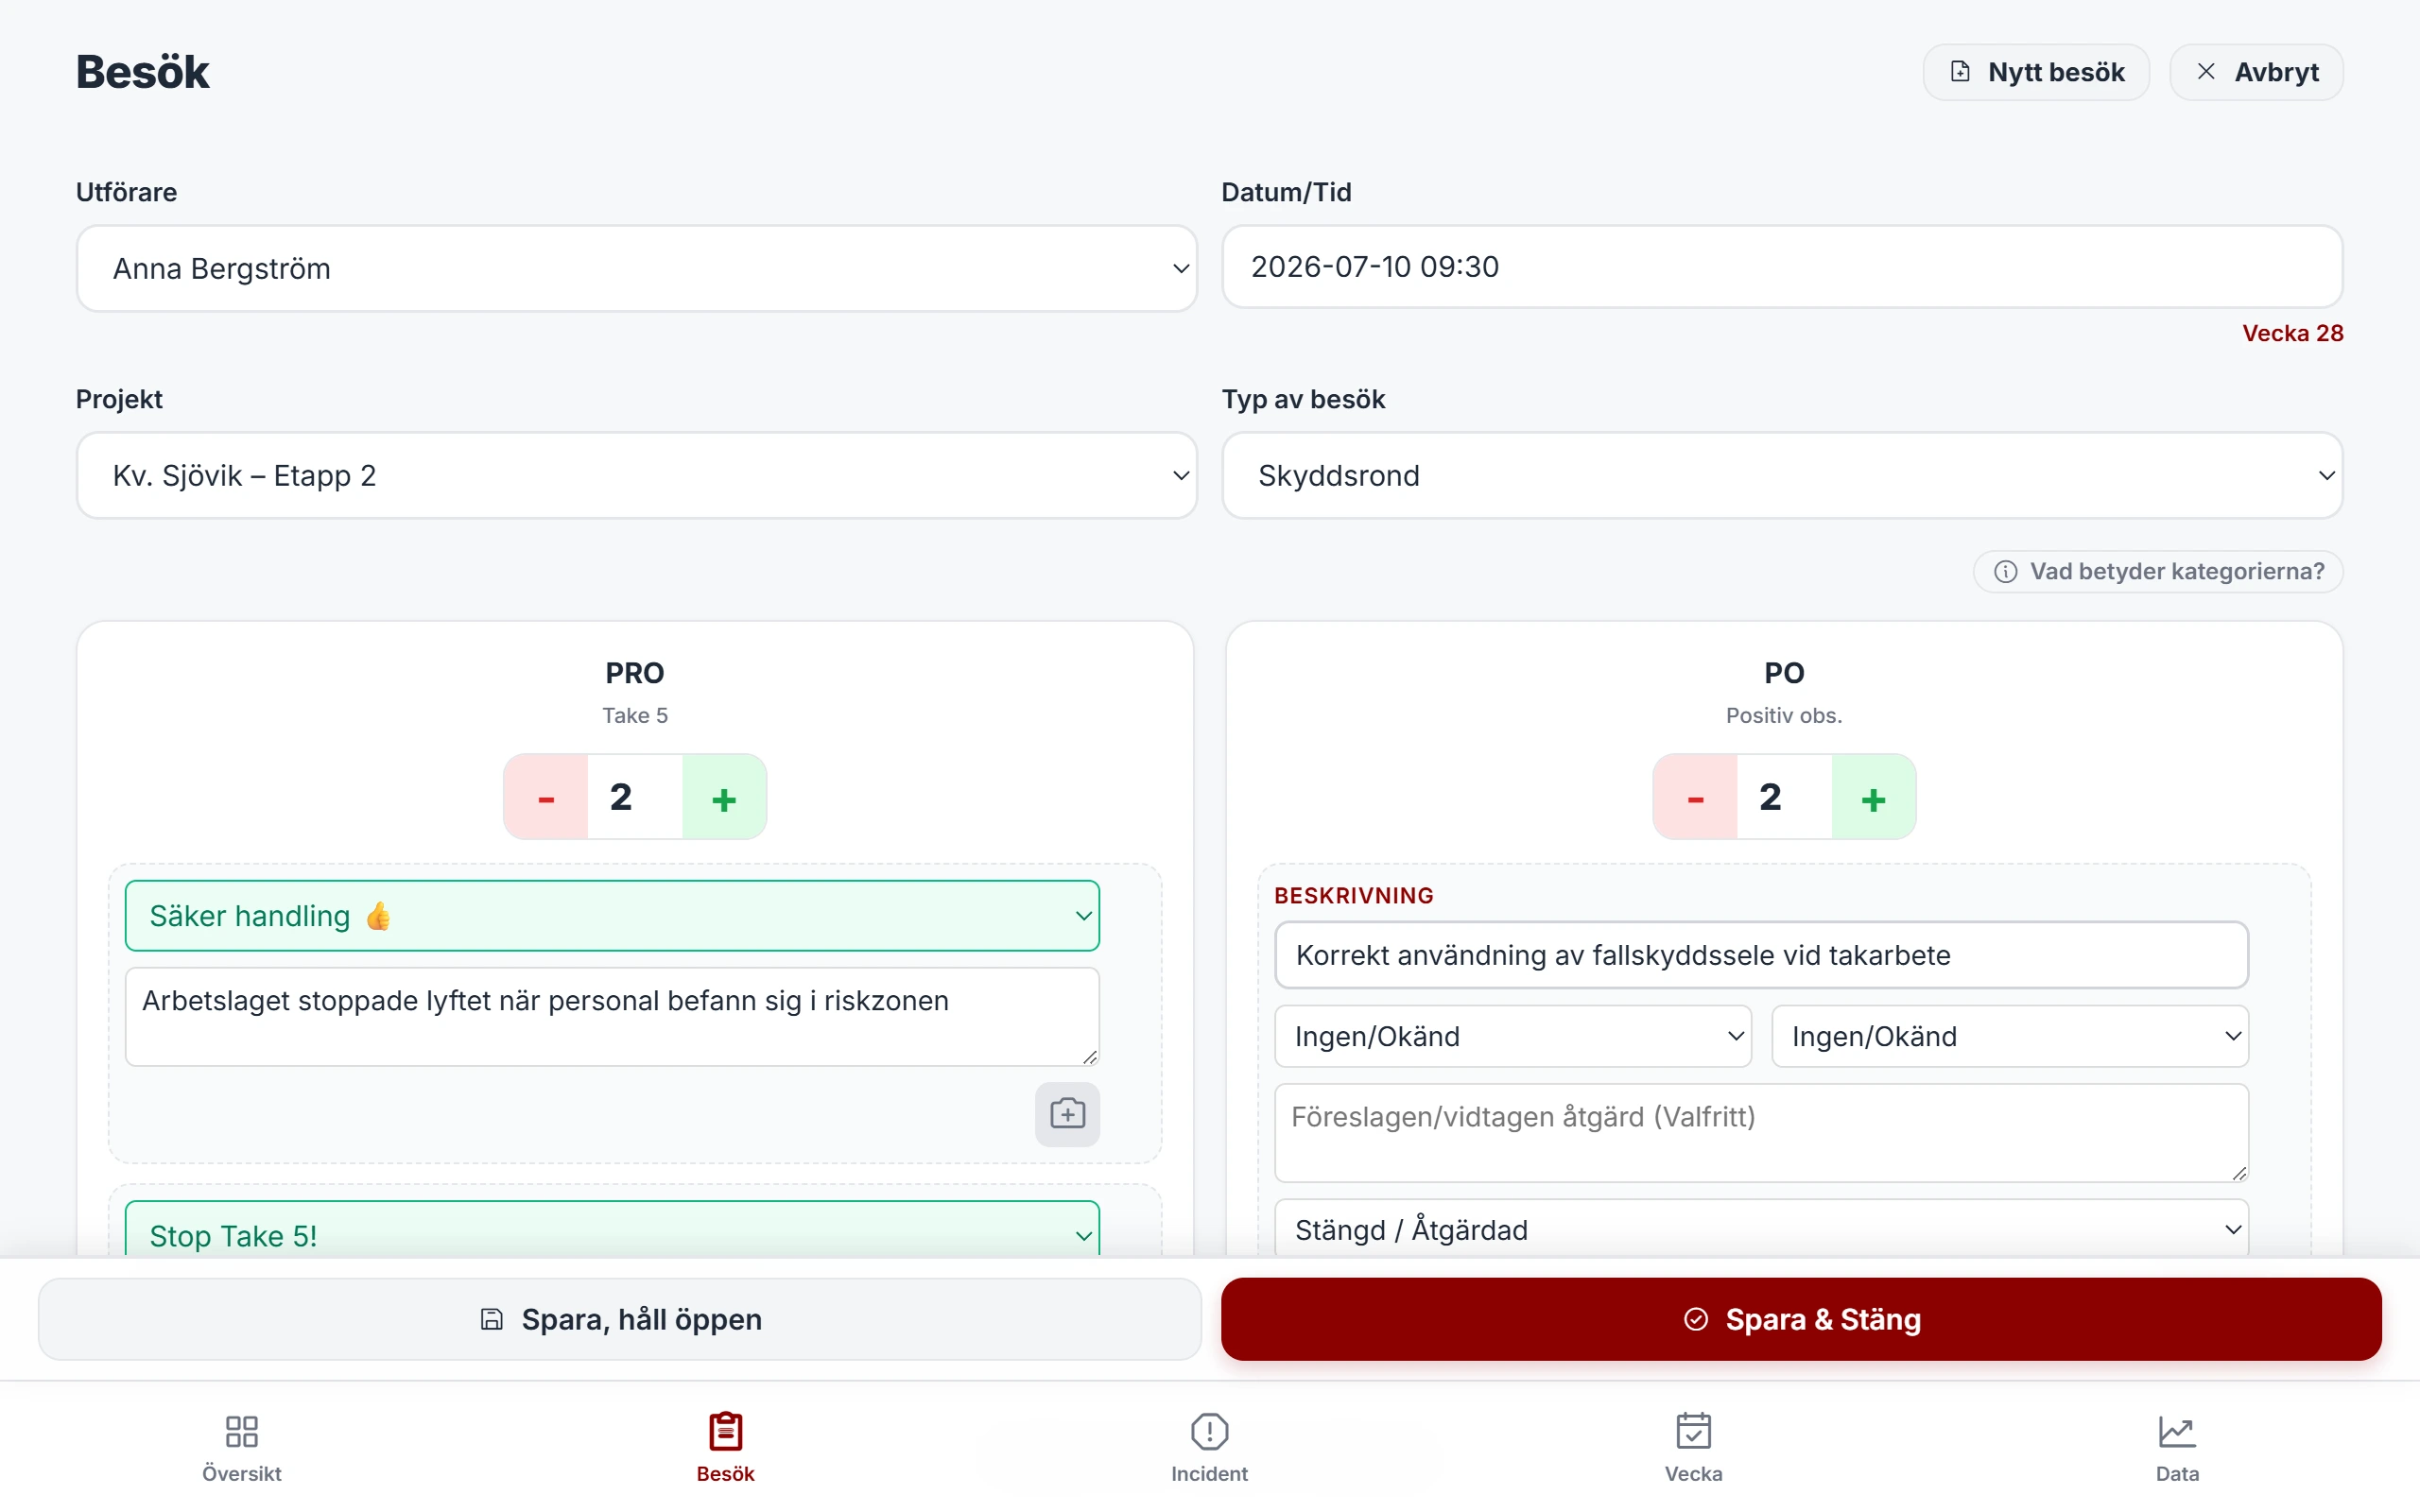Viewport: 2420px width, 1512px height.
Task: Open the Utförare dropdown showing Anna Bergström
Action: pyautogui.click(x=637, y=268)
